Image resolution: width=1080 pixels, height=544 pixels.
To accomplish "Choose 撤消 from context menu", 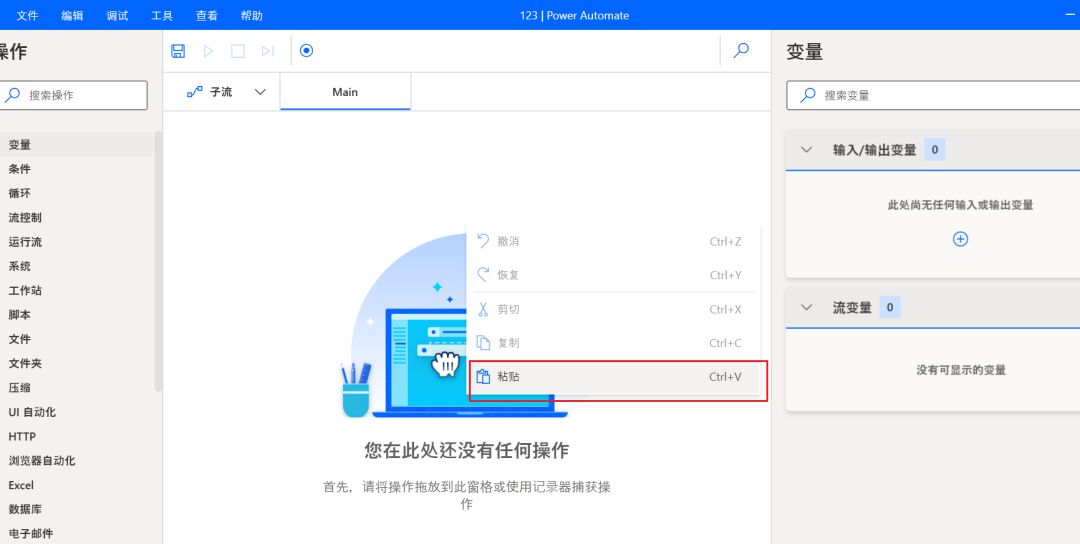I will [614, 241].
